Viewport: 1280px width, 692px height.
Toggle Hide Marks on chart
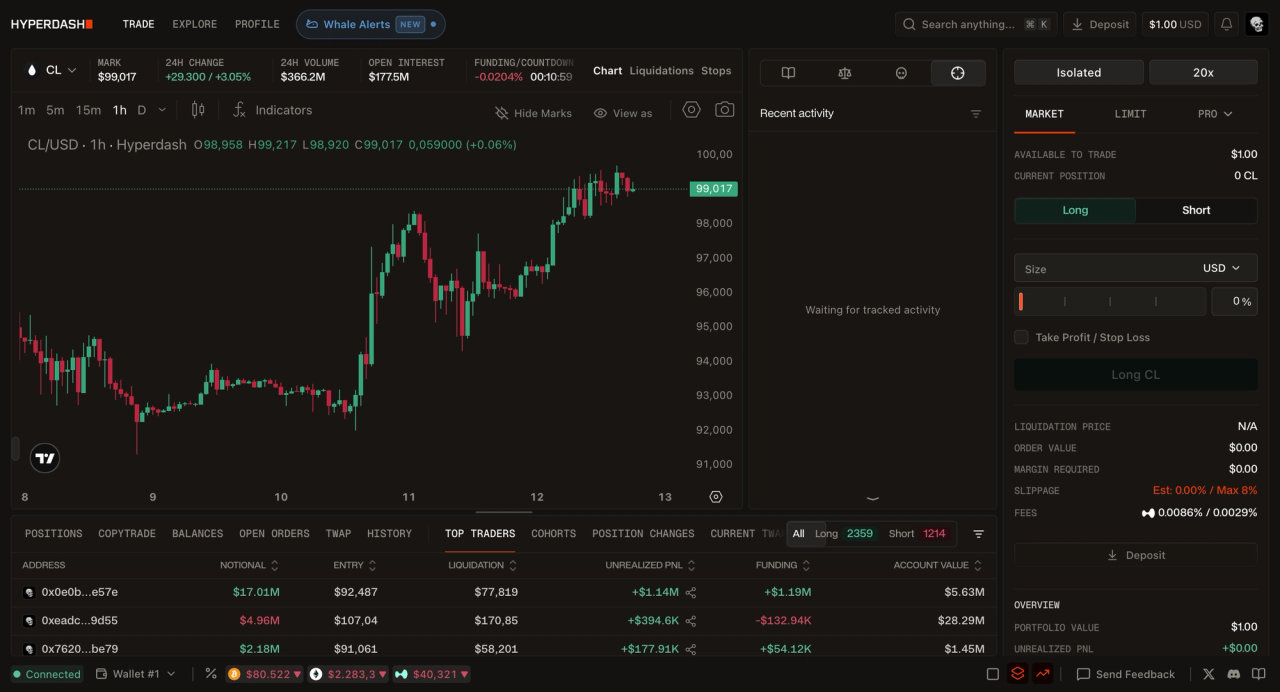coord(533,113)
